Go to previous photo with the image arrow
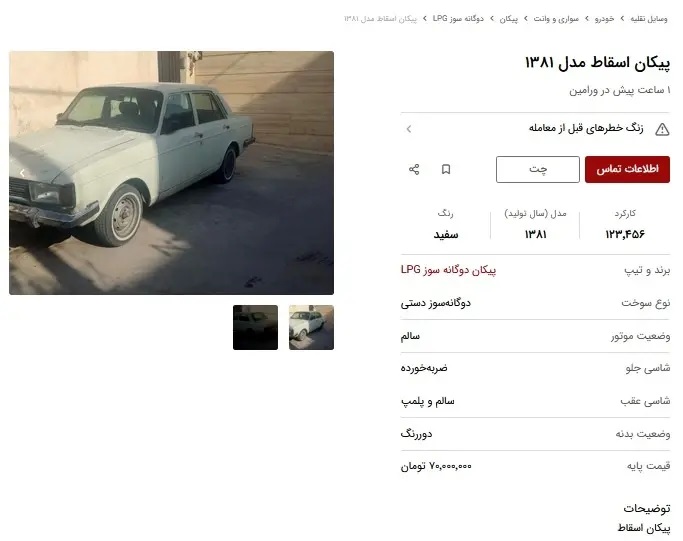The width and height of the screenshot is (683, 541). 22,173
